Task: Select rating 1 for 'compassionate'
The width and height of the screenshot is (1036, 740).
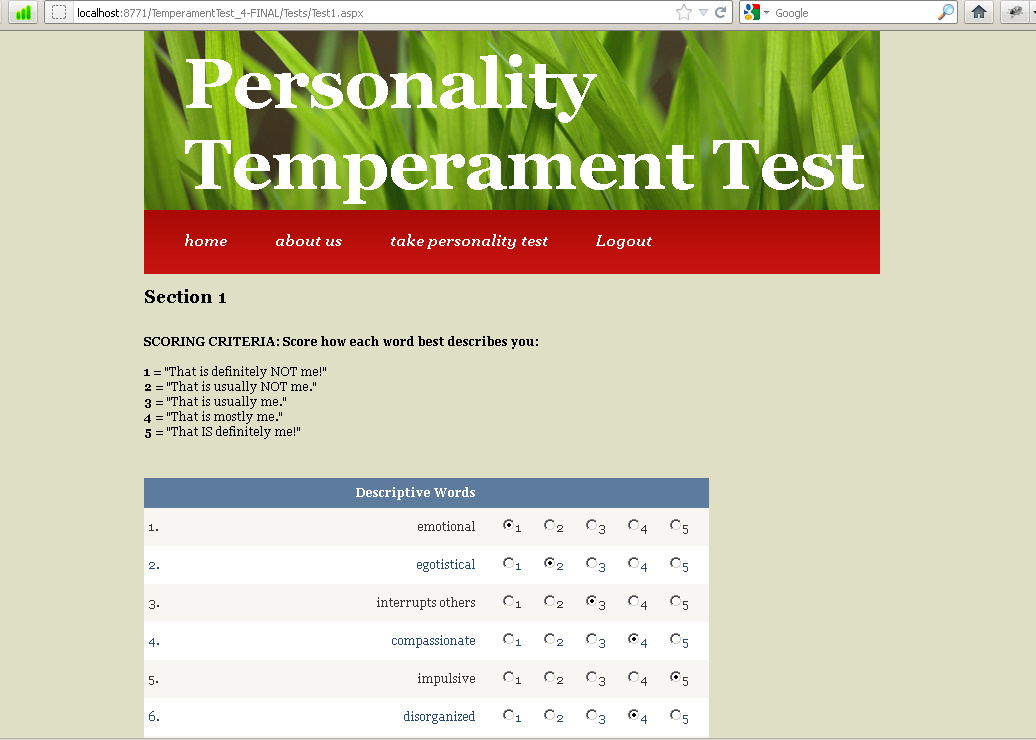Action: [x=507, y=640]
